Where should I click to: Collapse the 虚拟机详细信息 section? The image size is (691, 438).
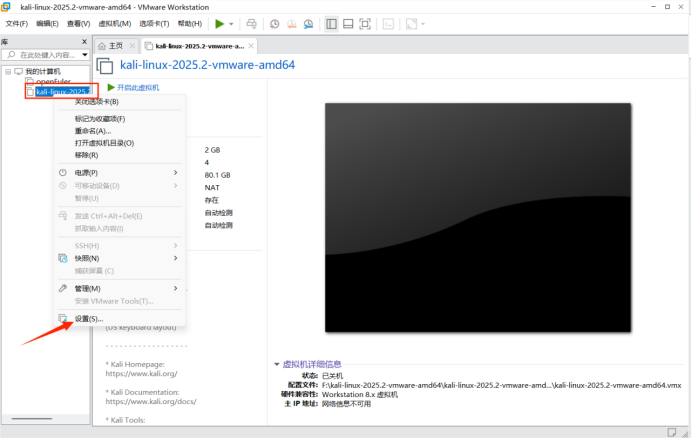277,364
